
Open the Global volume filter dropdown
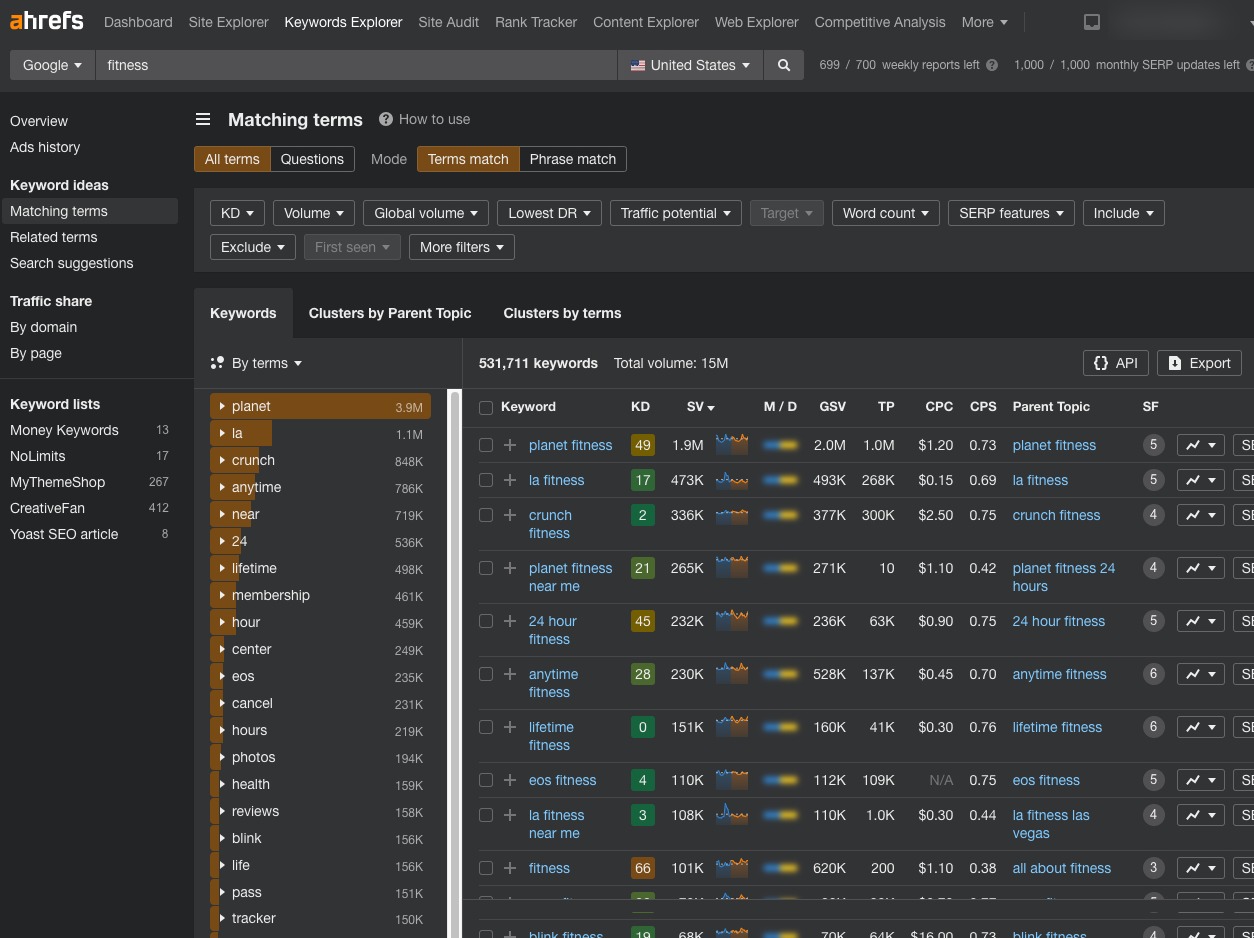coord(425,213)
